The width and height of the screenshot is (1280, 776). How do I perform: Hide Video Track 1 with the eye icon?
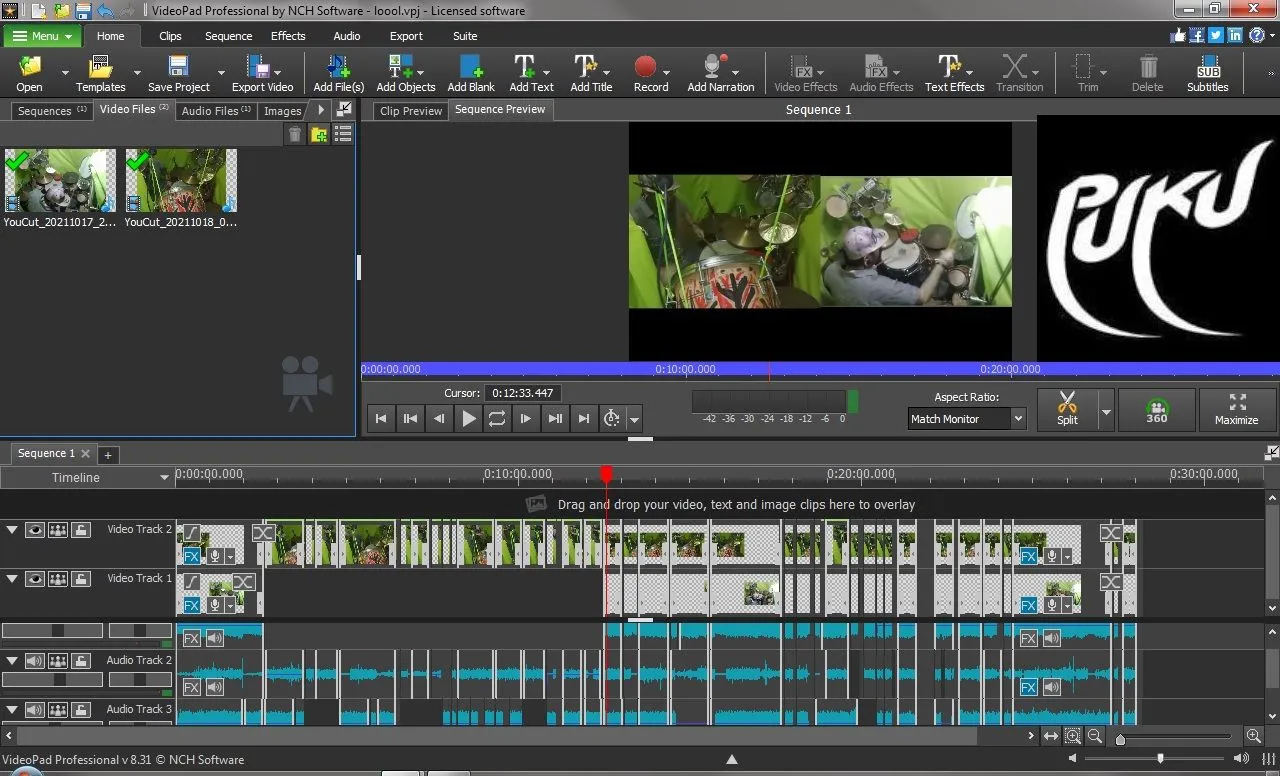coord(35,579)
